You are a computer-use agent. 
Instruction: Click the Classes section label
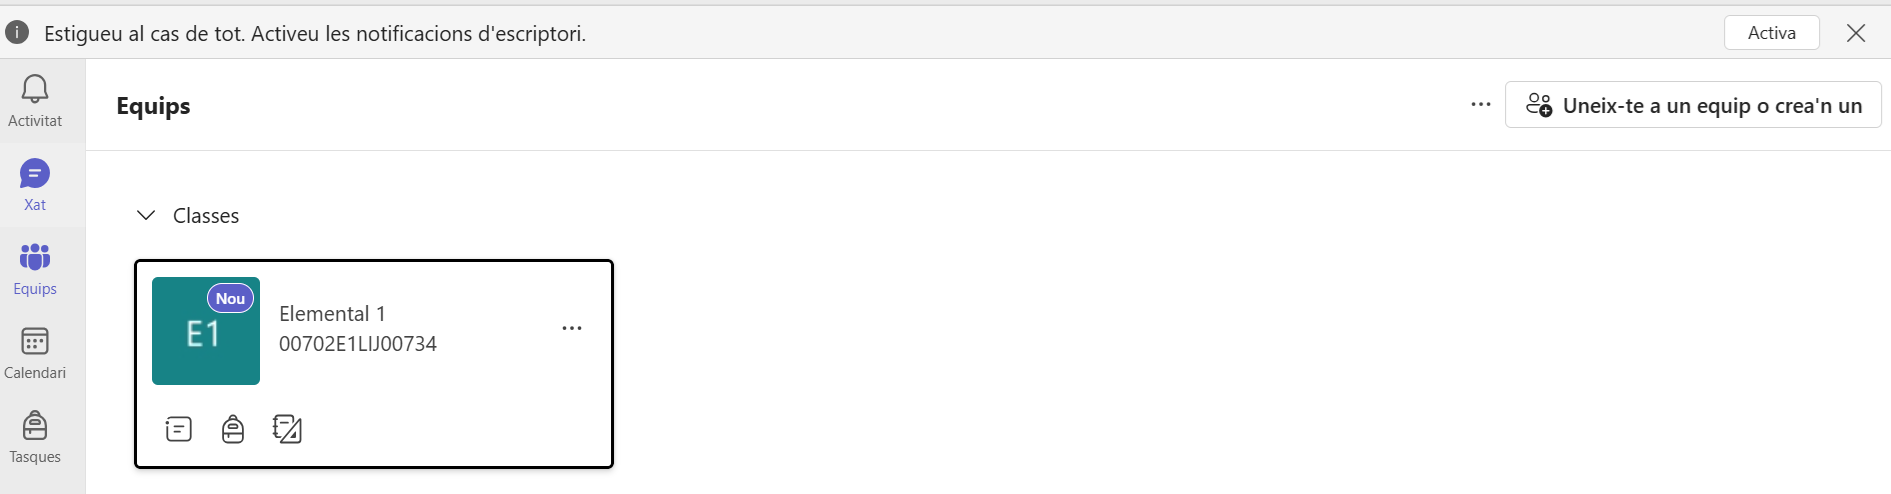tap(206, 216)
